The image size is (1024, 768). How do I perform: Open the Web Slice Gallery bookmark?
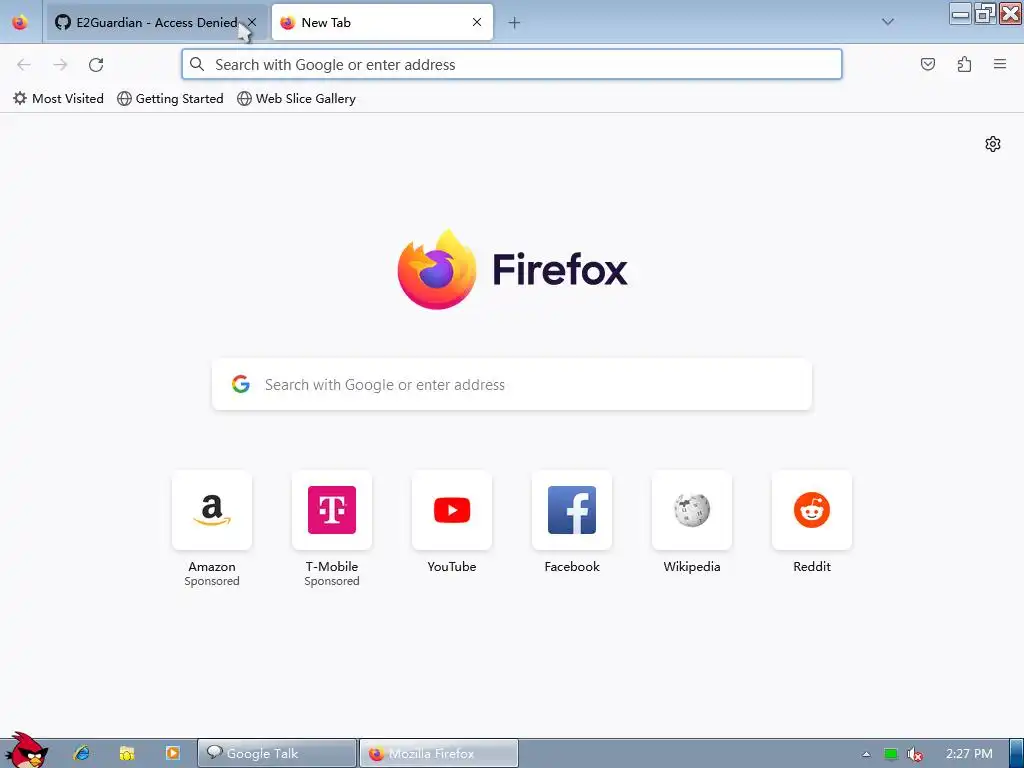tap(296, 99)
